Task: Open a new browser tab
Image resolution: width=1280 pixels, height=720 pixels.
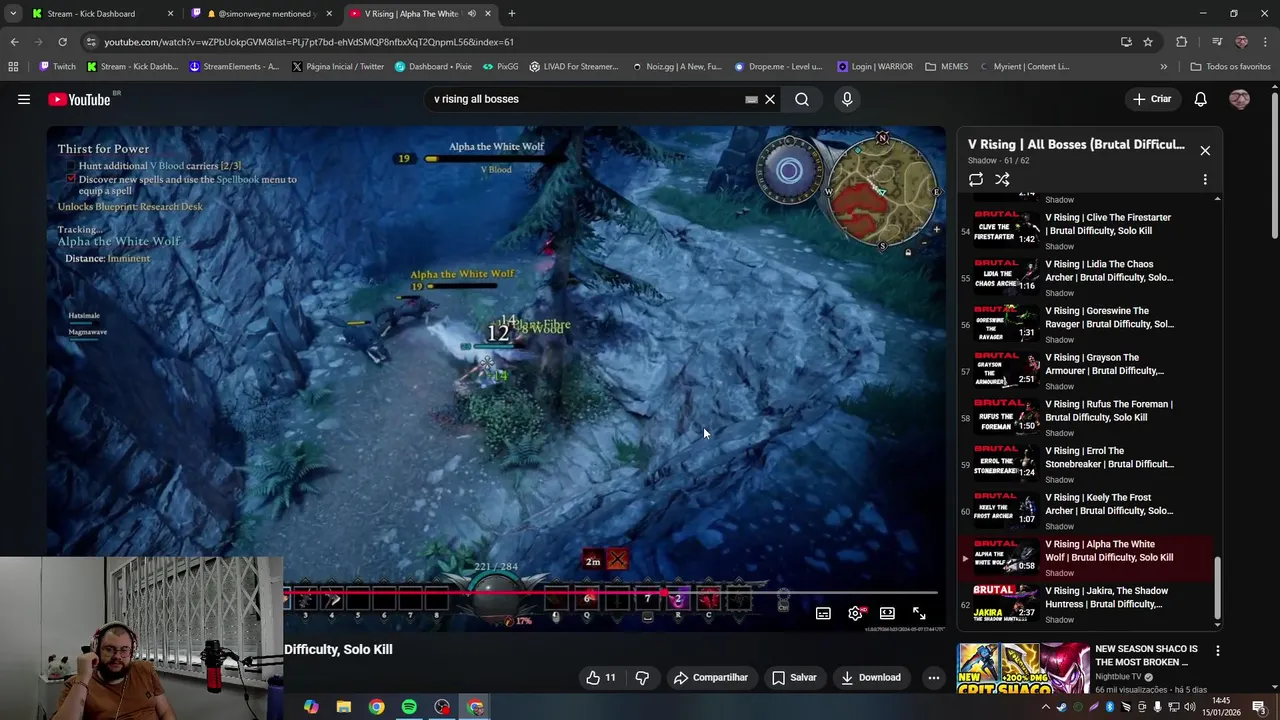Action: [x=512, y=14]
